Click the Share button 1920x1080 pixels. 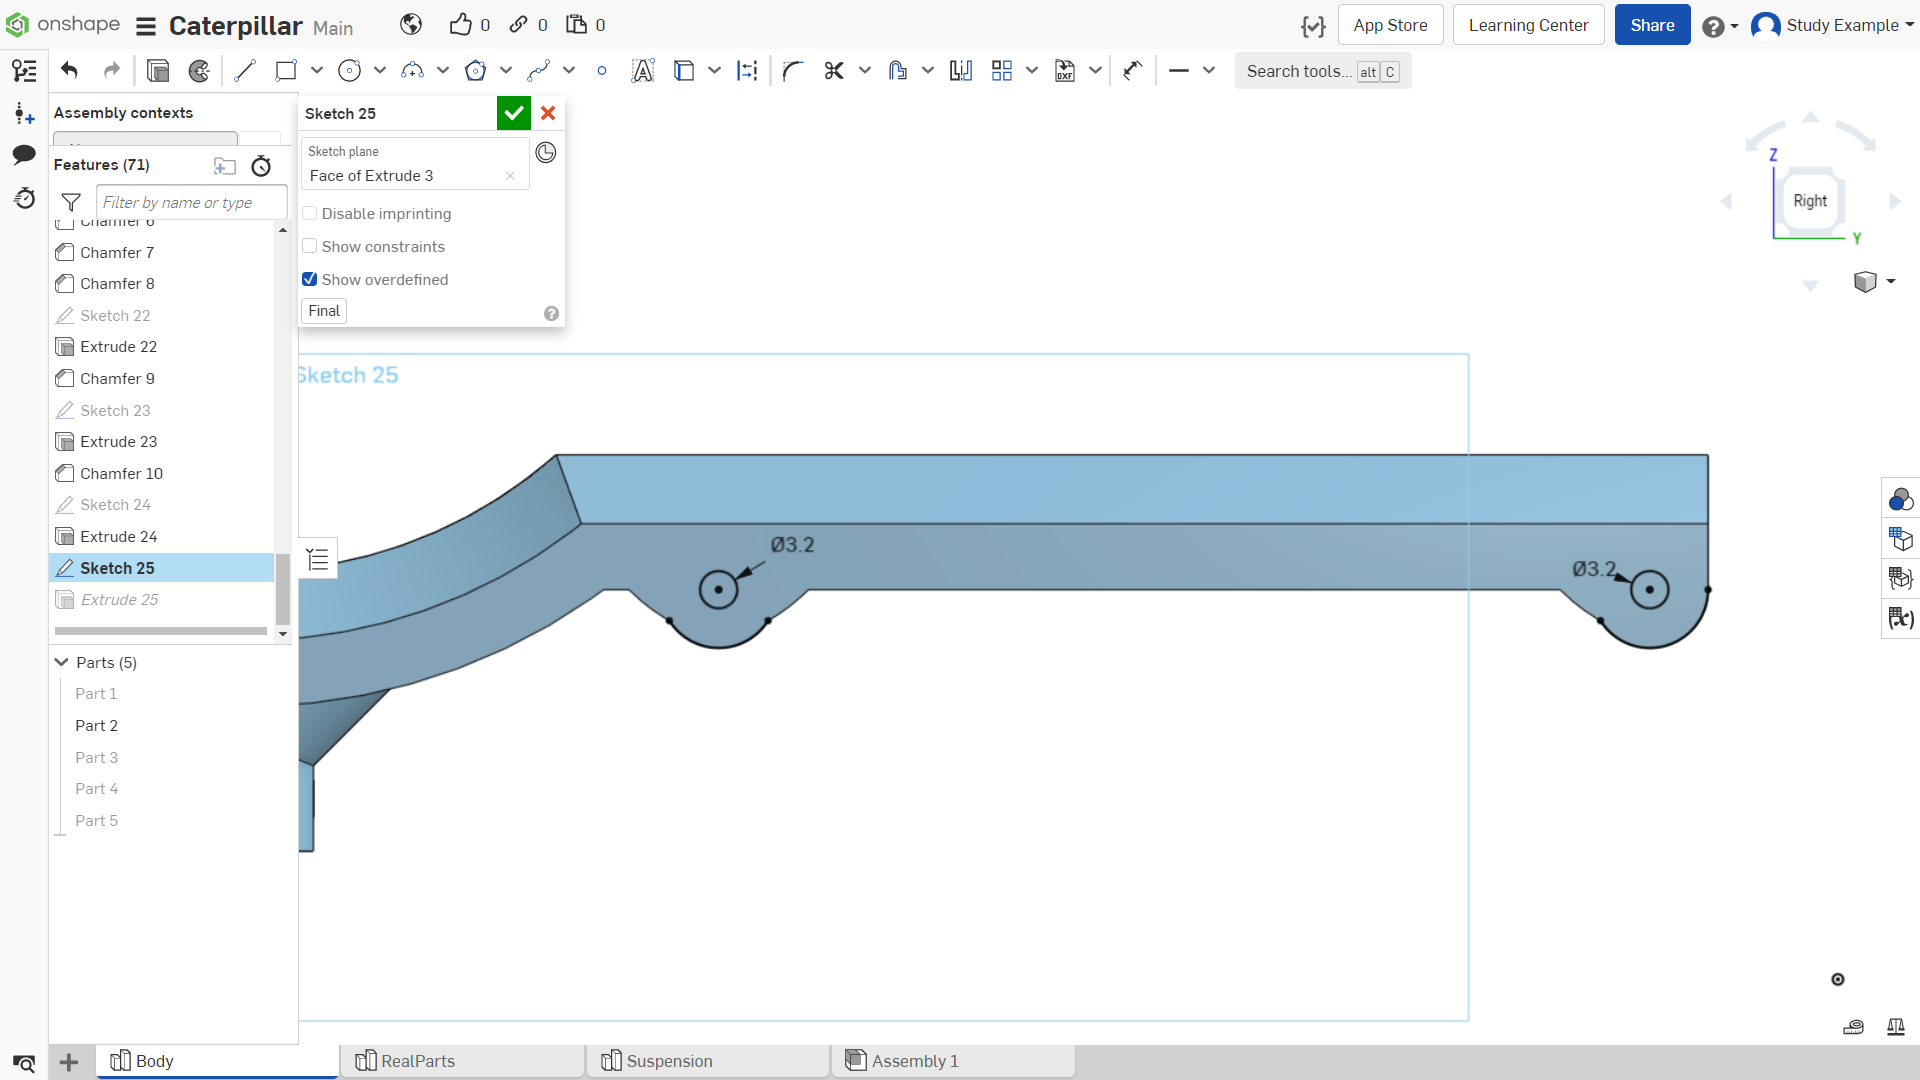1652,25
